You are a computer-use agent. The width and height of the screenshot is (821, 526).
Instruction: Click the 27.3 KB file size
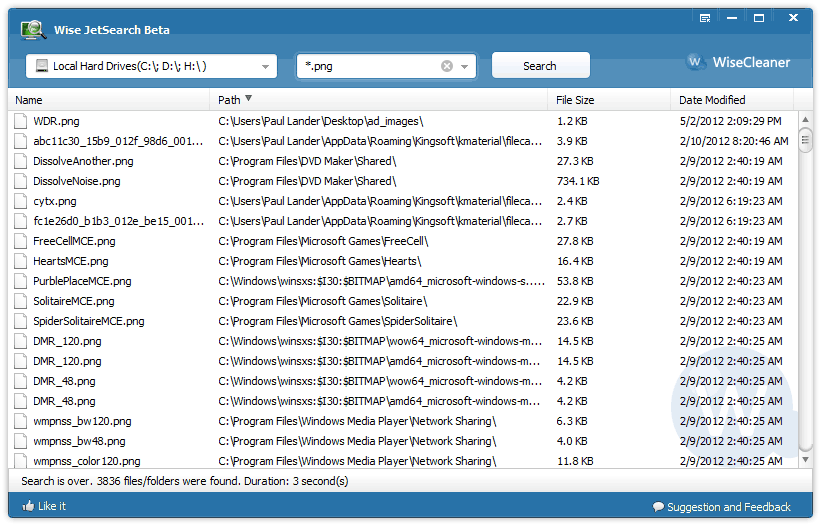coord(575,161)
